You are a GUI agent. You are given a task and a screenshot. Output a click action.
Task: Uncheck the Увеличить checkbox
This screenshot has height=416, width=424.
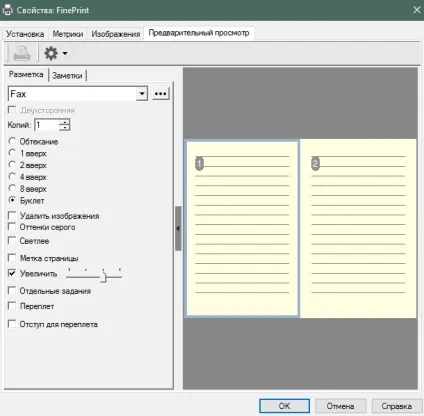coord(12,273)
